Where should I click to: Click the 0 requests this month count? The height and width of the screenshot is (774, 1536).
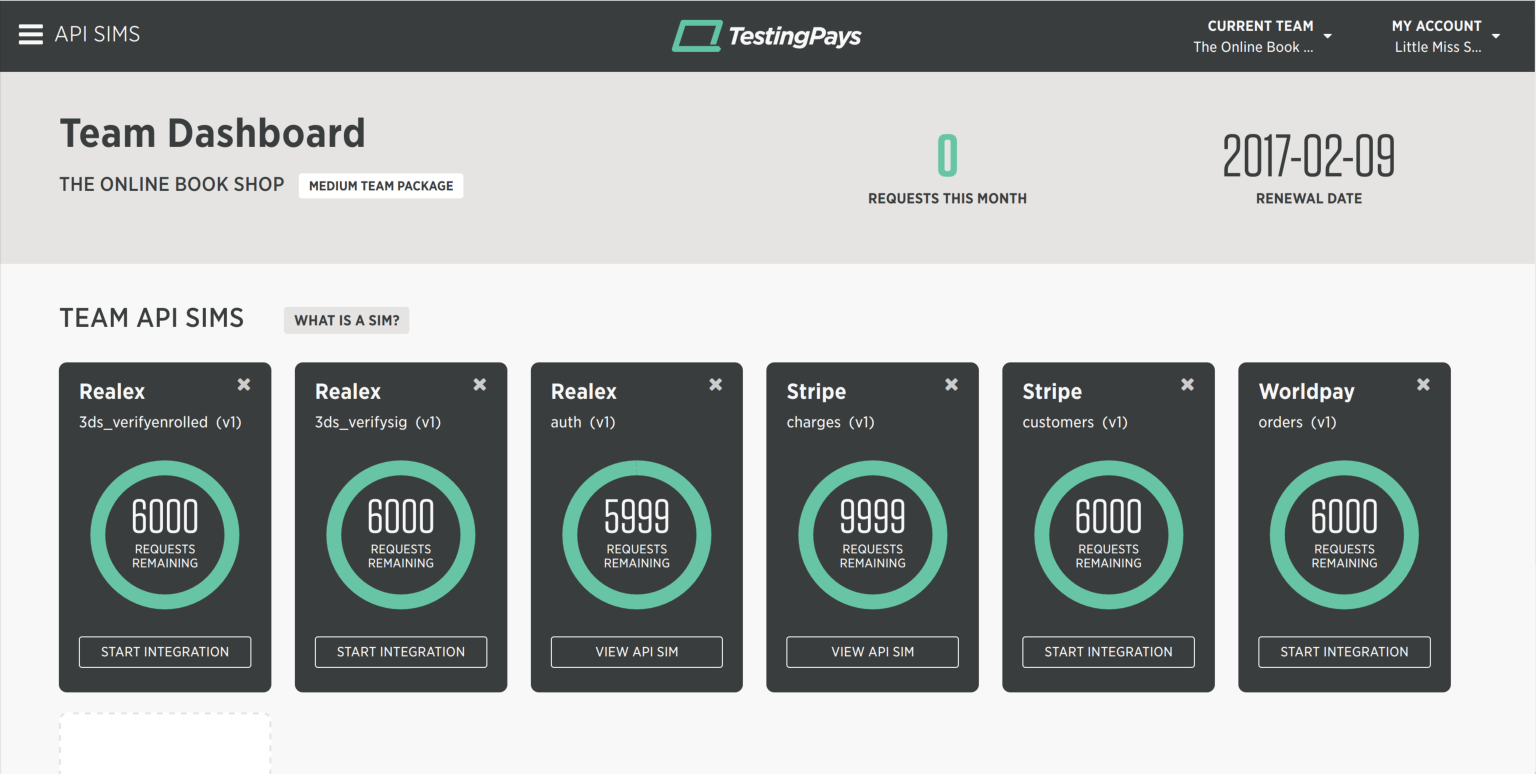(947, 157)
